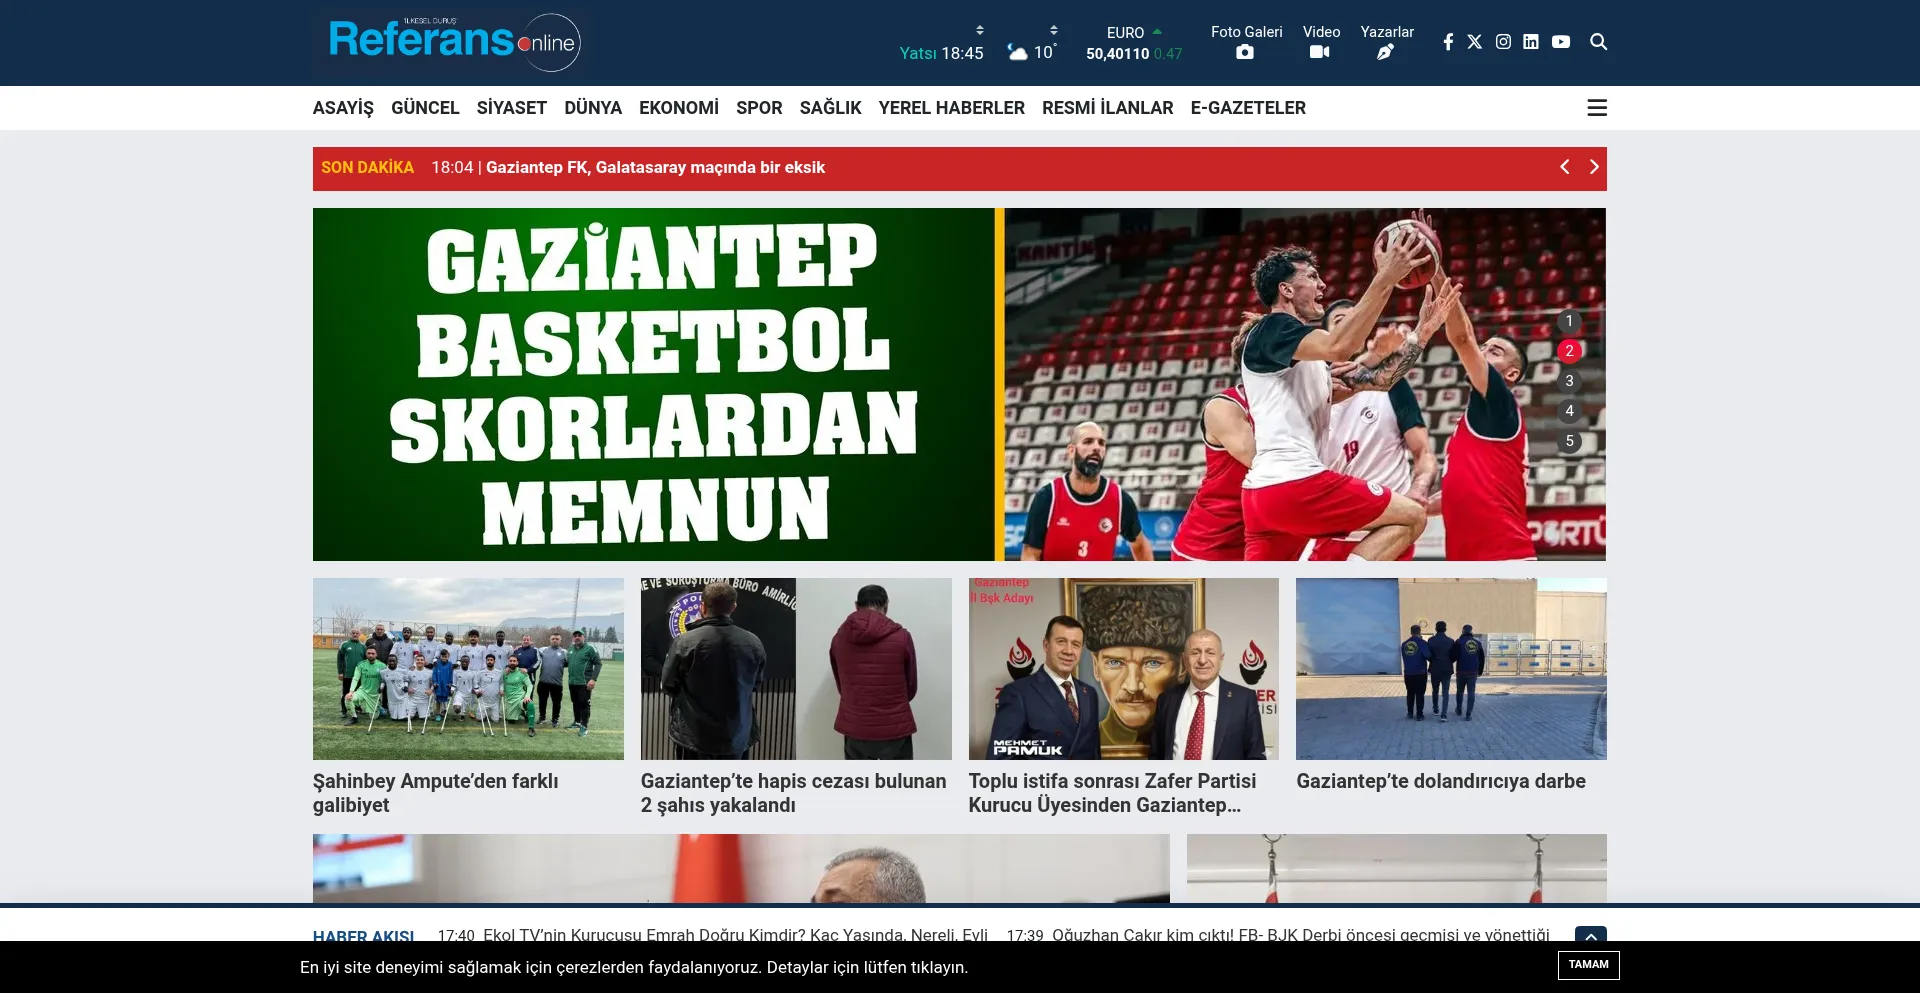Viewport: 1920px width, 993px height.
Task: Open Yazarlar via the pen icon
Action: pyautogui.click(x=1385, y=51)
